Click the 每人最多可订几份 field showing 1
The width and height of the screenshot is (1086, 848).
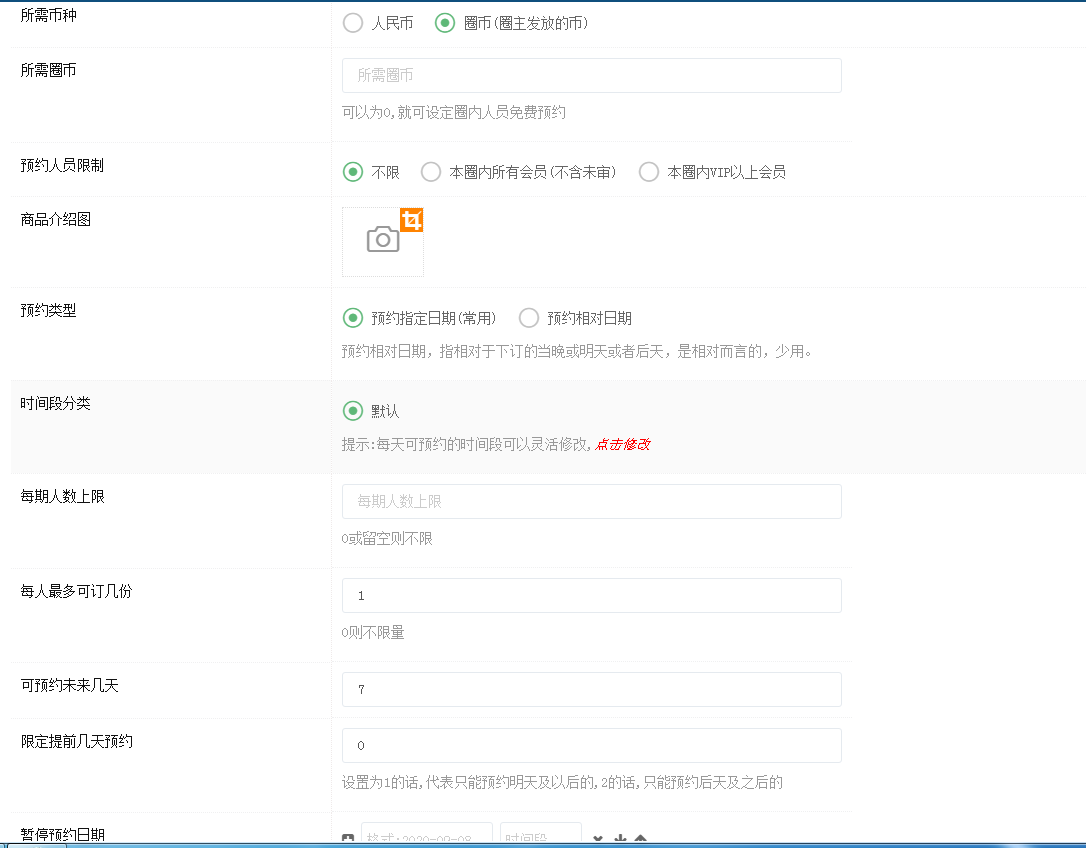(591, 595)
